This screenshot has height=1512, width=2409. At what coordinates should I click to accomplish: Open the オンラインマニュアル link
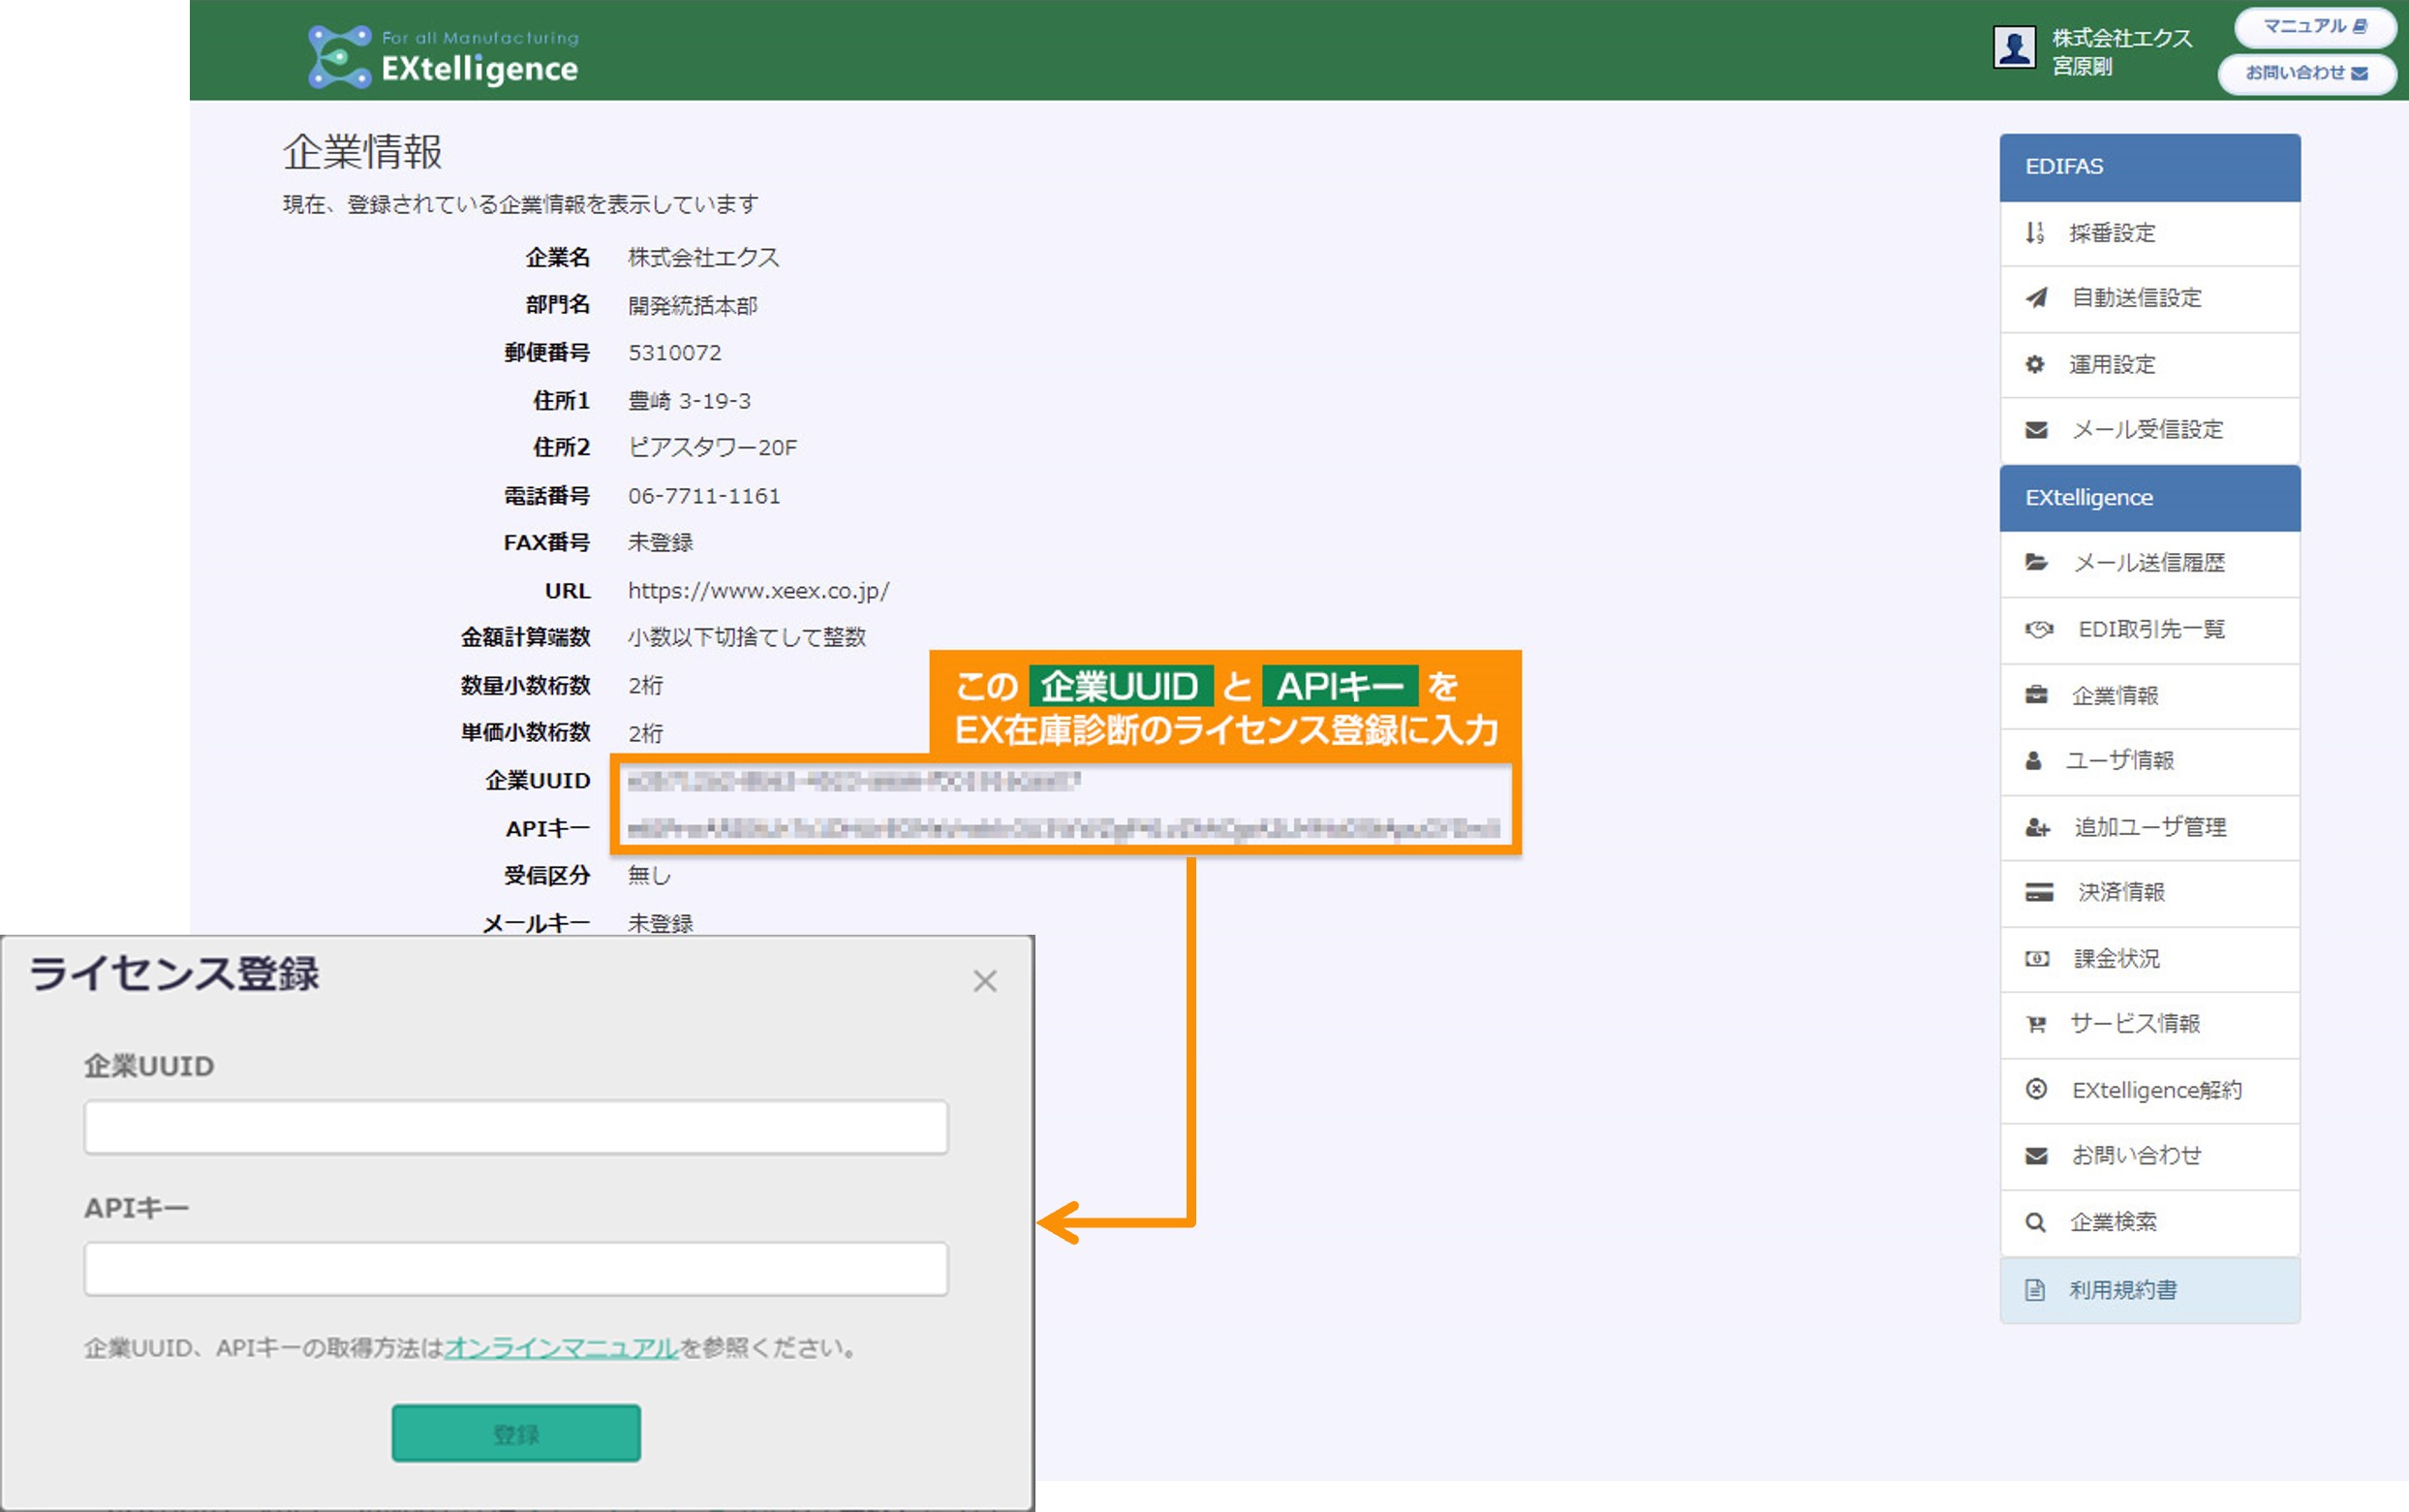pos(561,1348)
